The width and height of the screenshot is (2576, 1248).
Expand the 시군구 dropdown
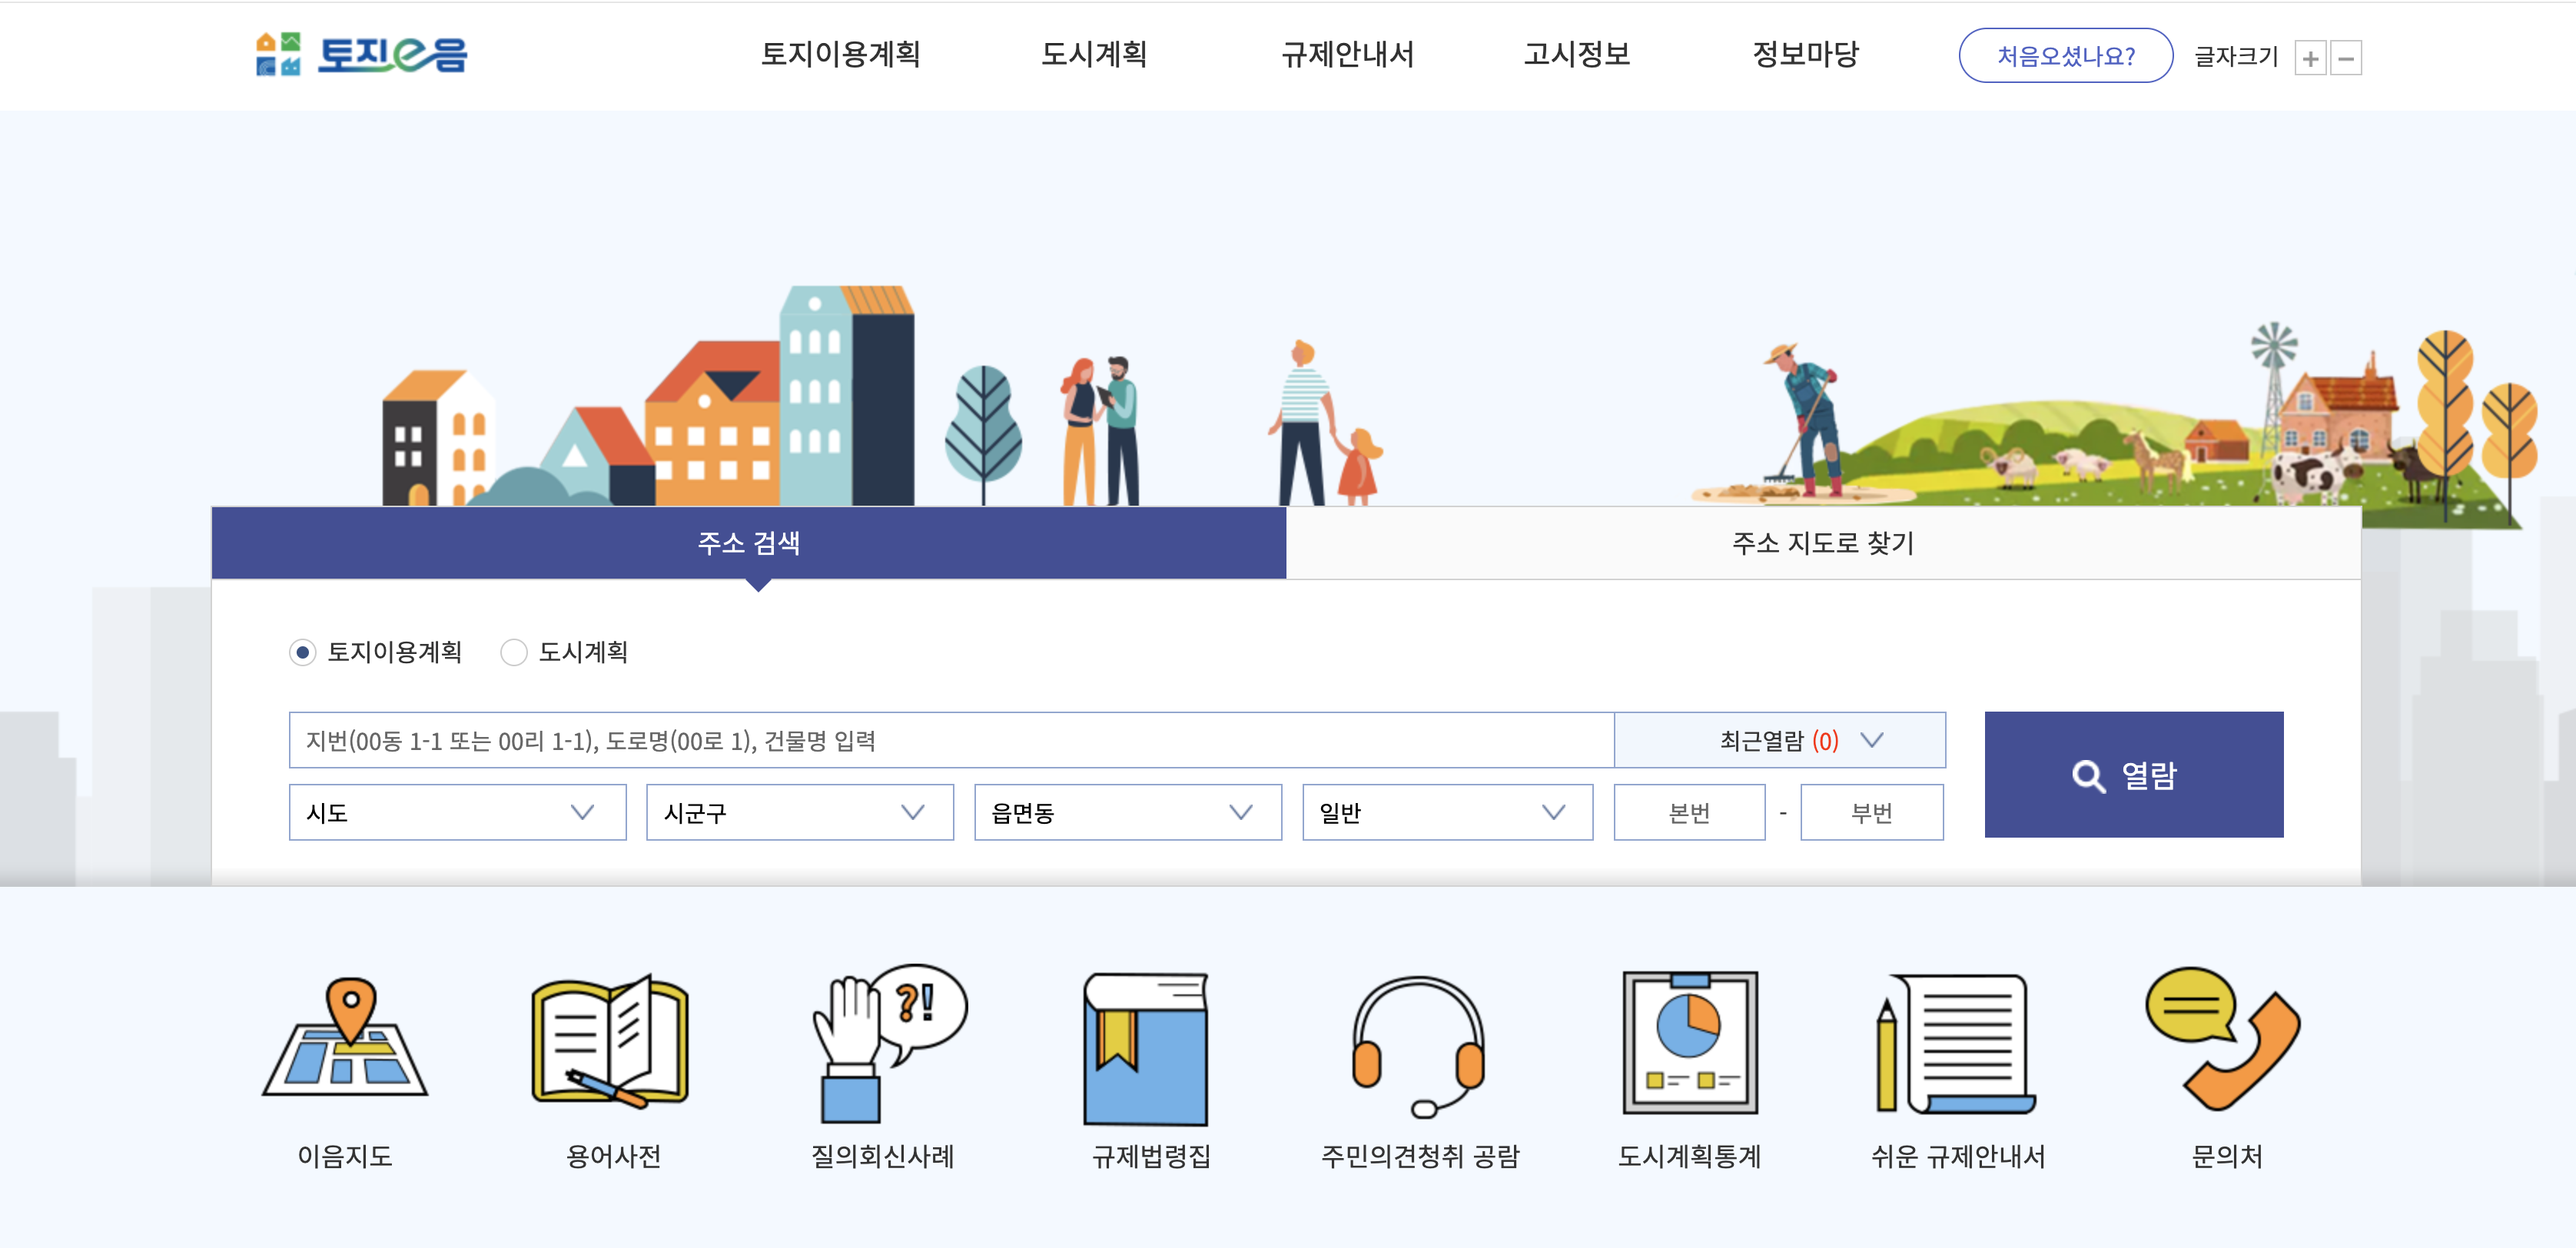[x=799, y=812]
